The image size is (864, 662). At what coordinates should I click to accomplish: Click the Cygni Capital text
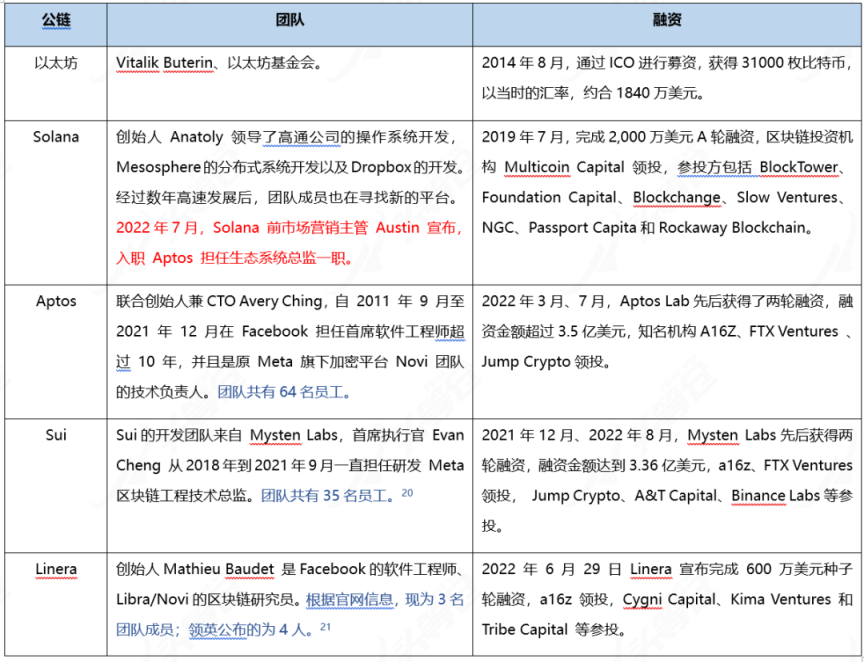coord(669,600)
